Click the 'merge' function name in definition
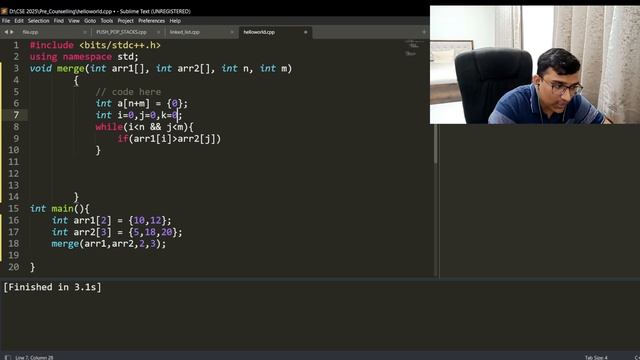Screen dimensions: 640x360 [70, 68]
